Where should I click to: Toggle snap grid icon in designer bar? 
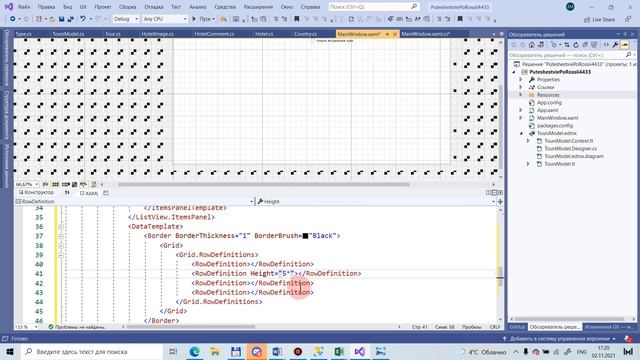coord(55,184)
